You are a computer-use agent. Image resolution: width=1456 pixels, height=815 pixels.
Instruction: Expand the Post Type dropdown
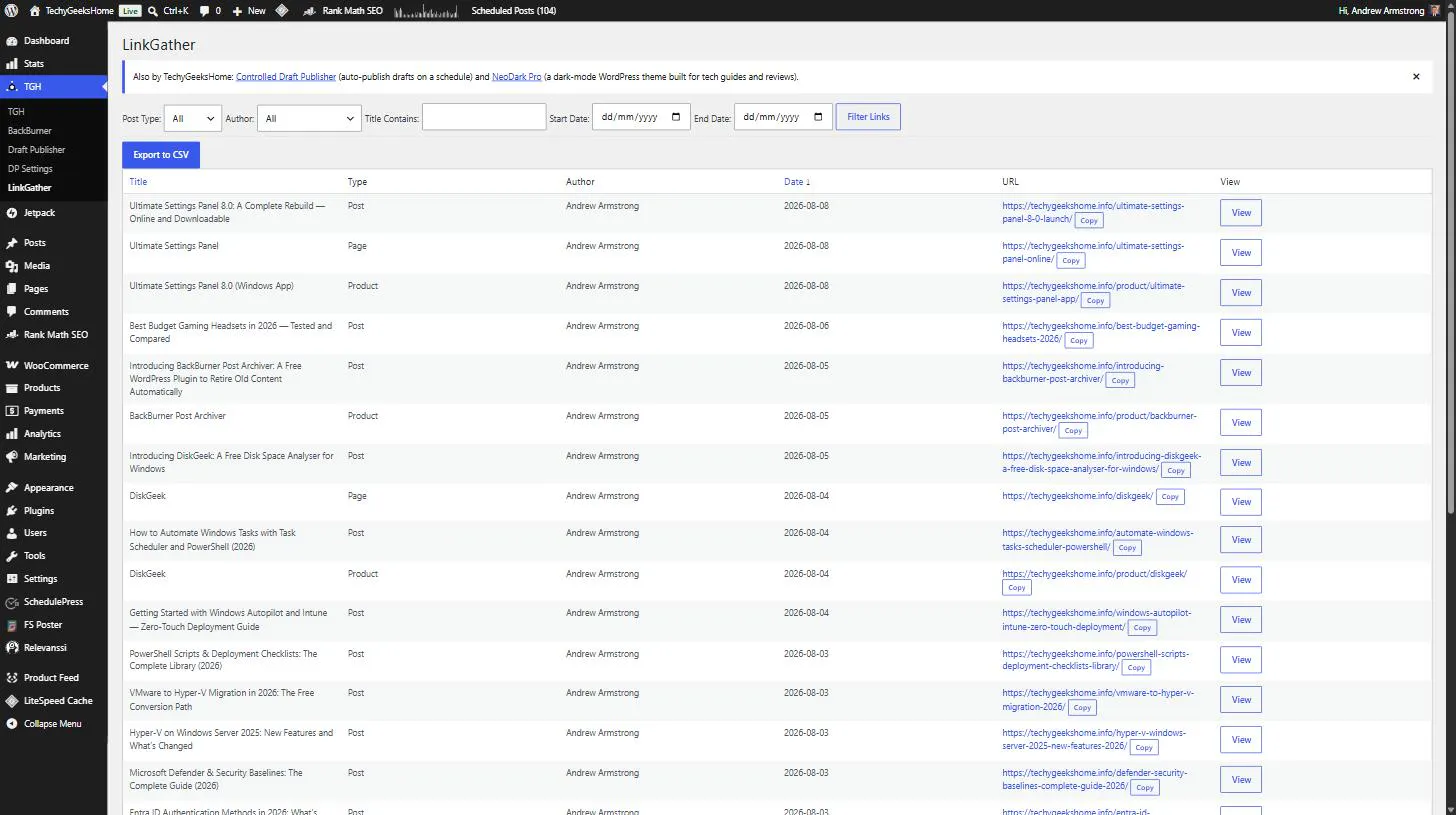point(192,118)
